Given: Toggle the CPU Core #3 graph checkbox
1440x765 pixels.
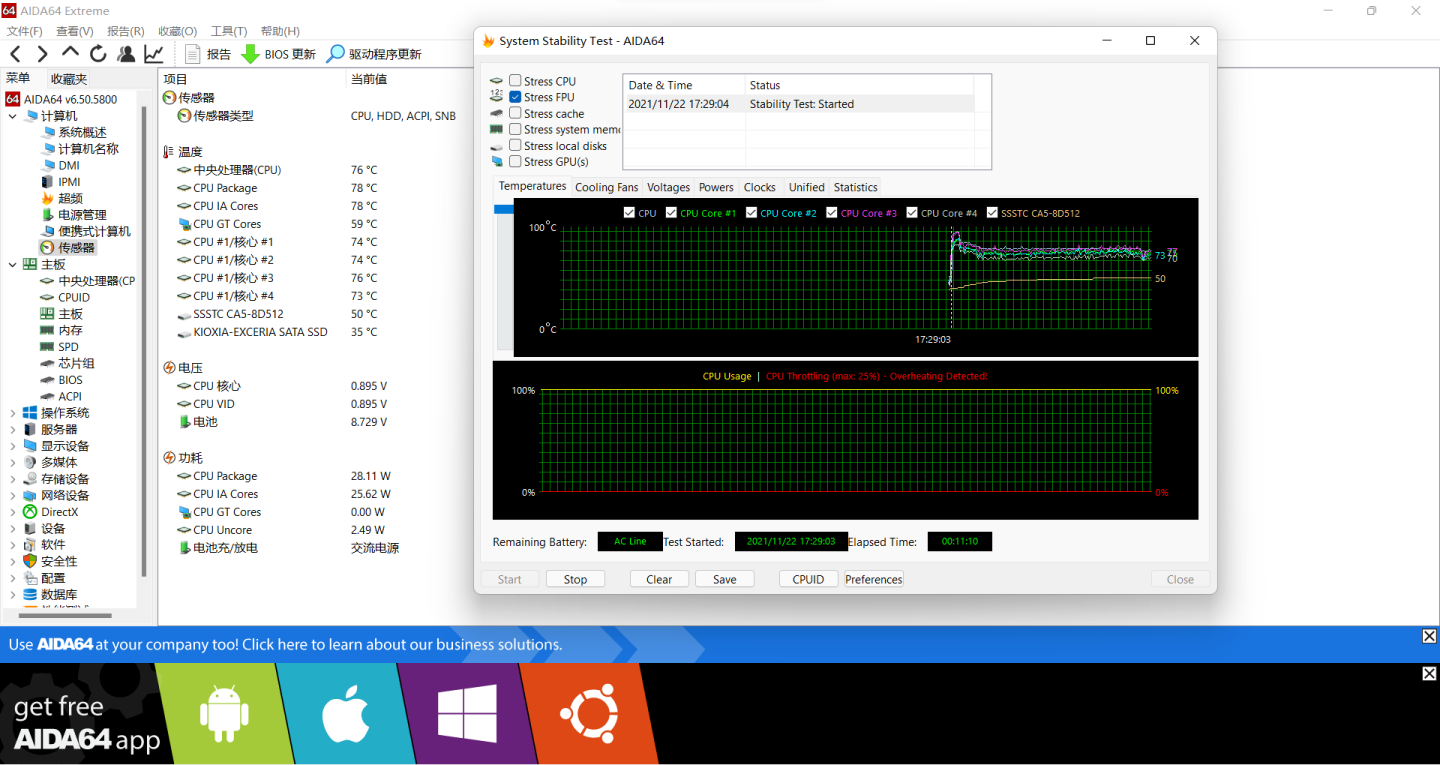Looking at the screenshot, I should [832, 213].
